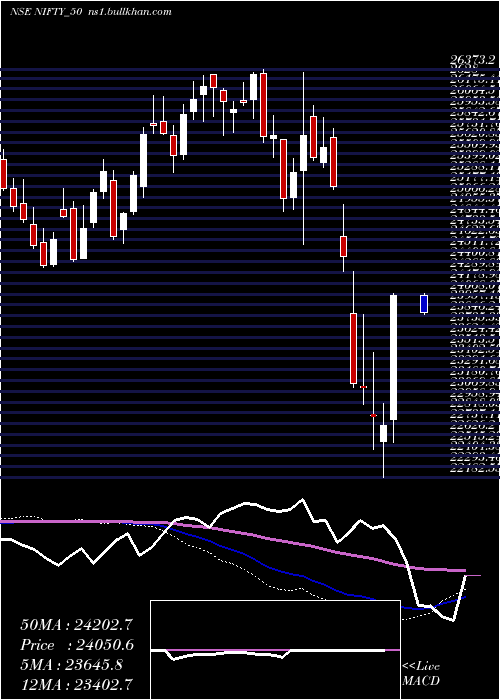The height and width of the screenshot is (700, 500).
Task: Select the 12MA : 23402.7 readout
Action: tap(77, 684)
